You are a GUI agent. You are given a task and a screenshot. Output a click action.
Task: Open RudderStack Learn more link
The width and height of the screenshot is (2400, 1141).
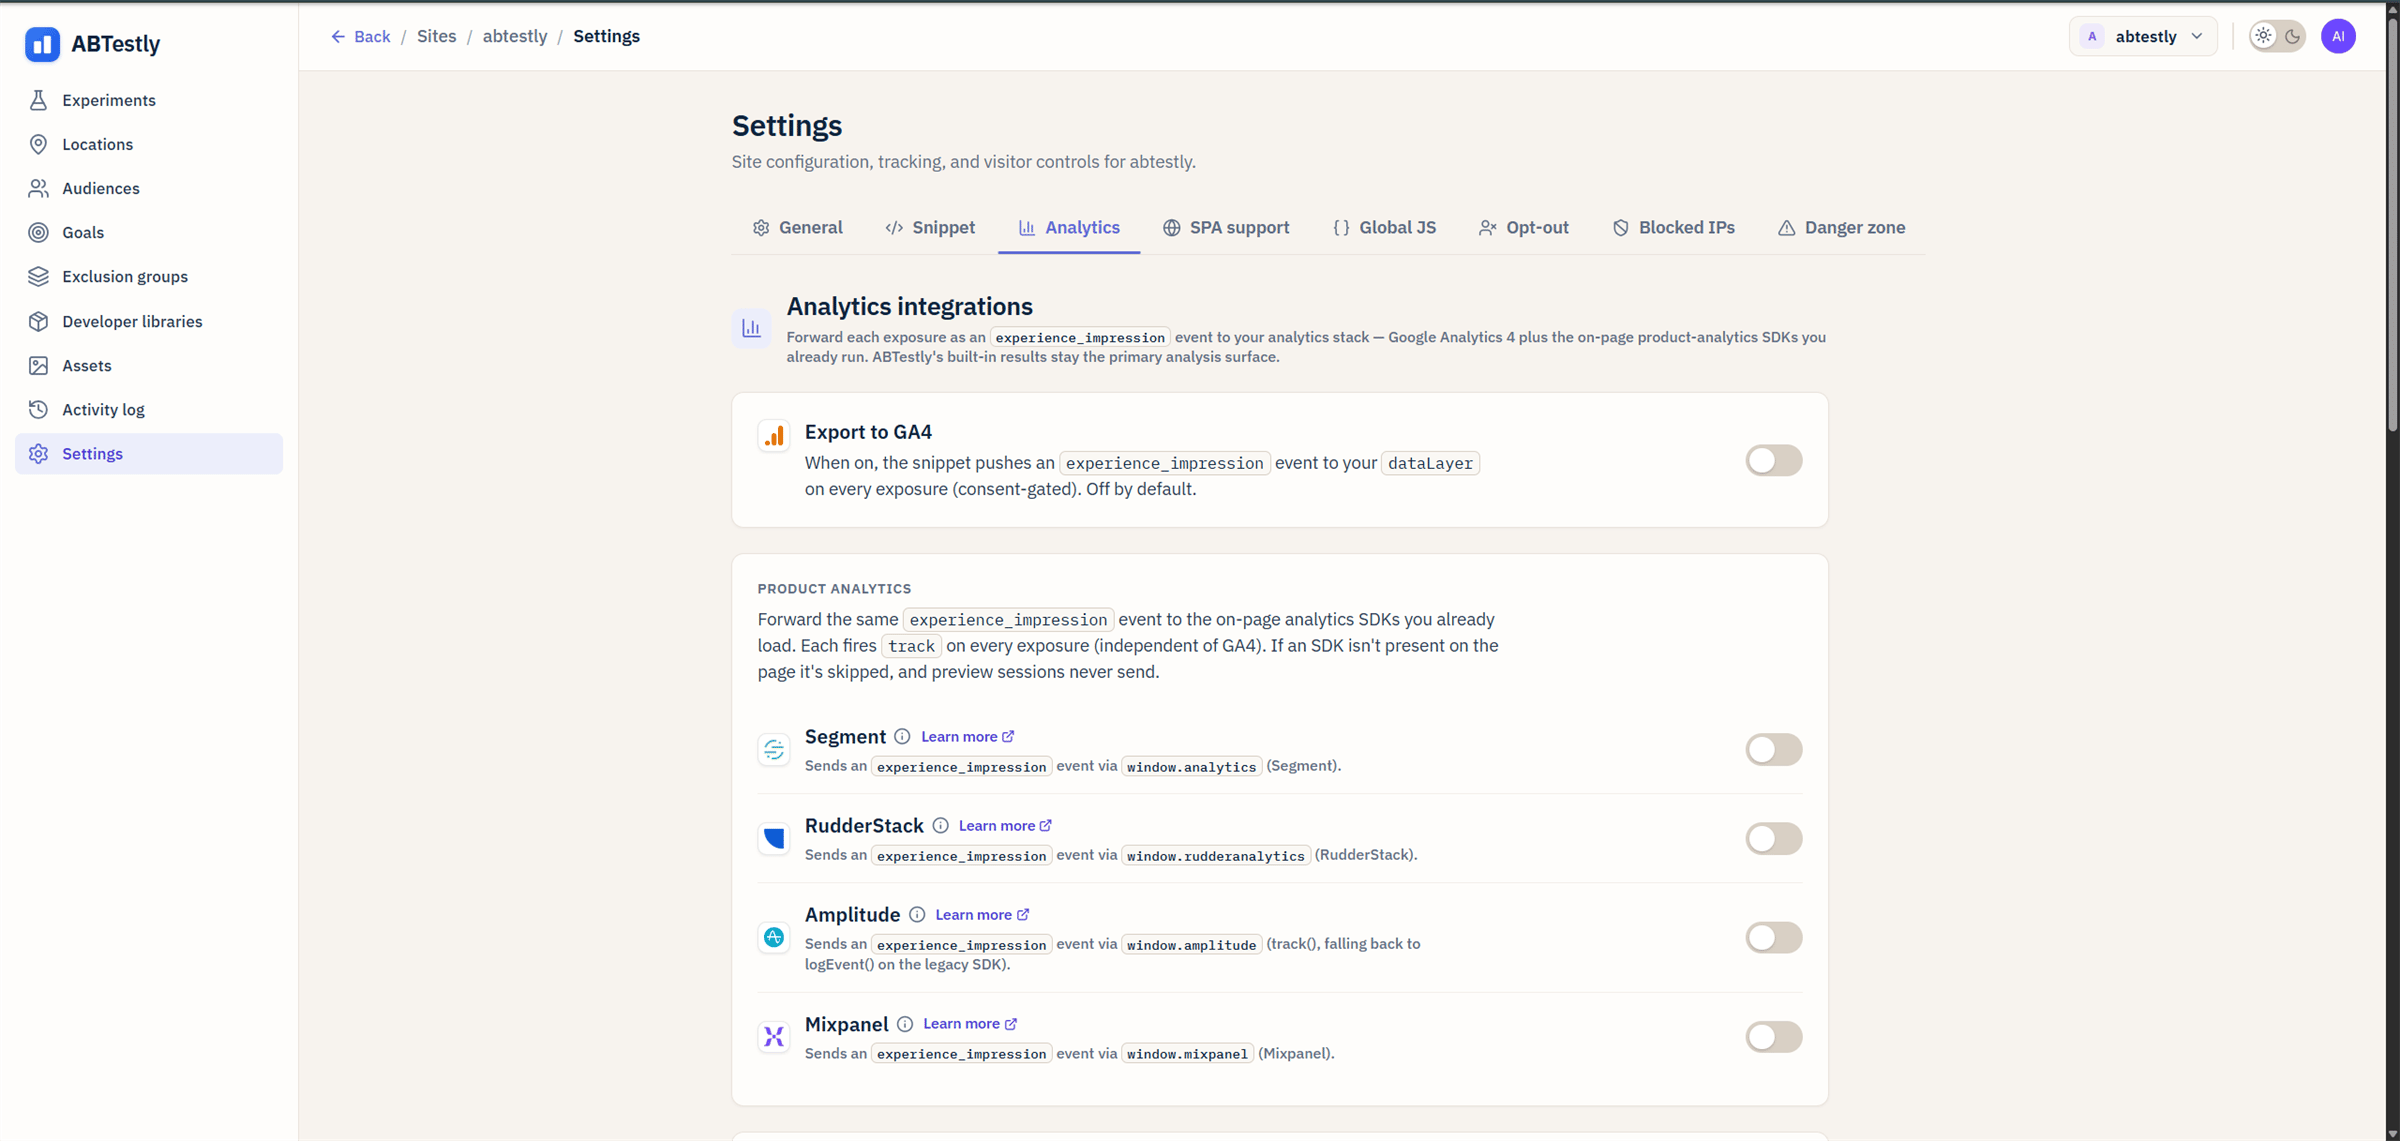[x=1005, y=825]
